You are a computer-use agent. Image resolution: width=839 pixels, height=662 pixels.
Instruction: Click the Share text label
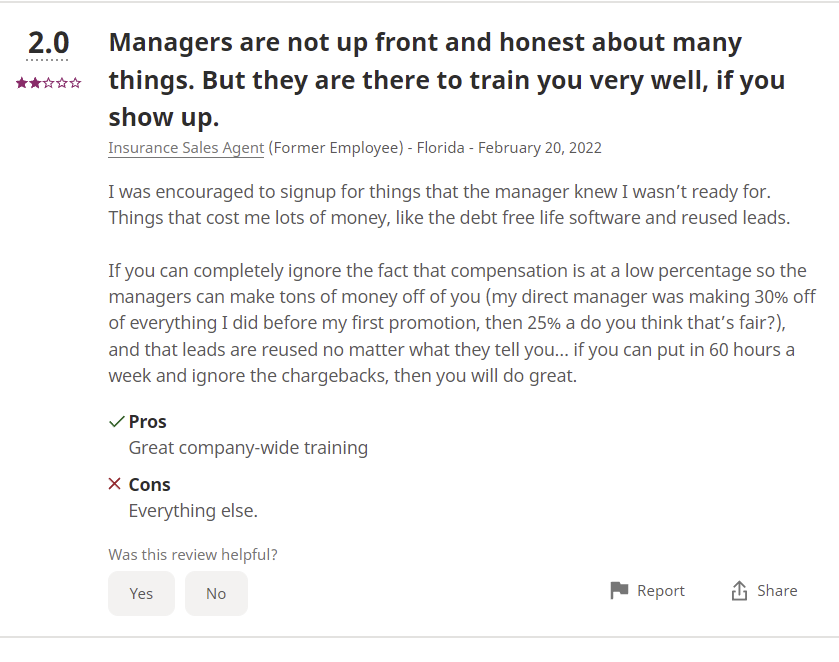pyautogui.click(x=777, y=591)
